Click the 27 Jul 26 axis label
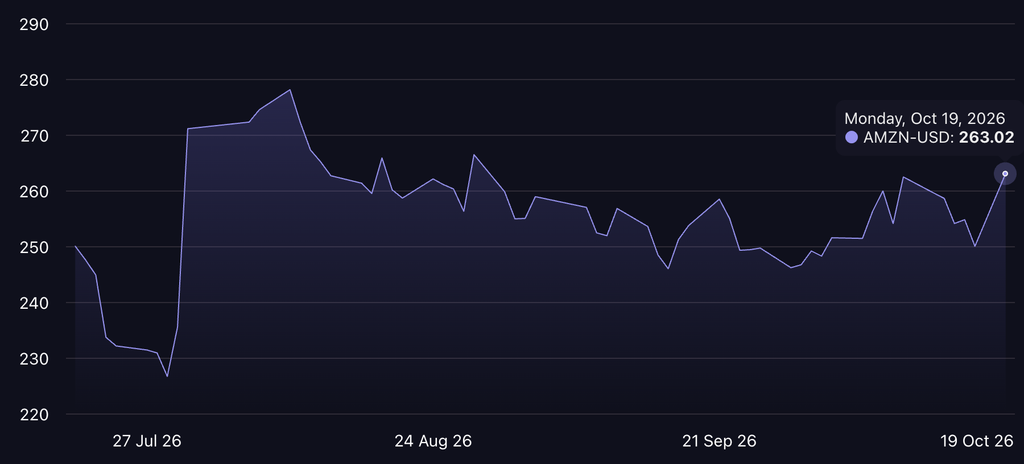This screenshot has width=1024, height=464. [x=147, y=441]
